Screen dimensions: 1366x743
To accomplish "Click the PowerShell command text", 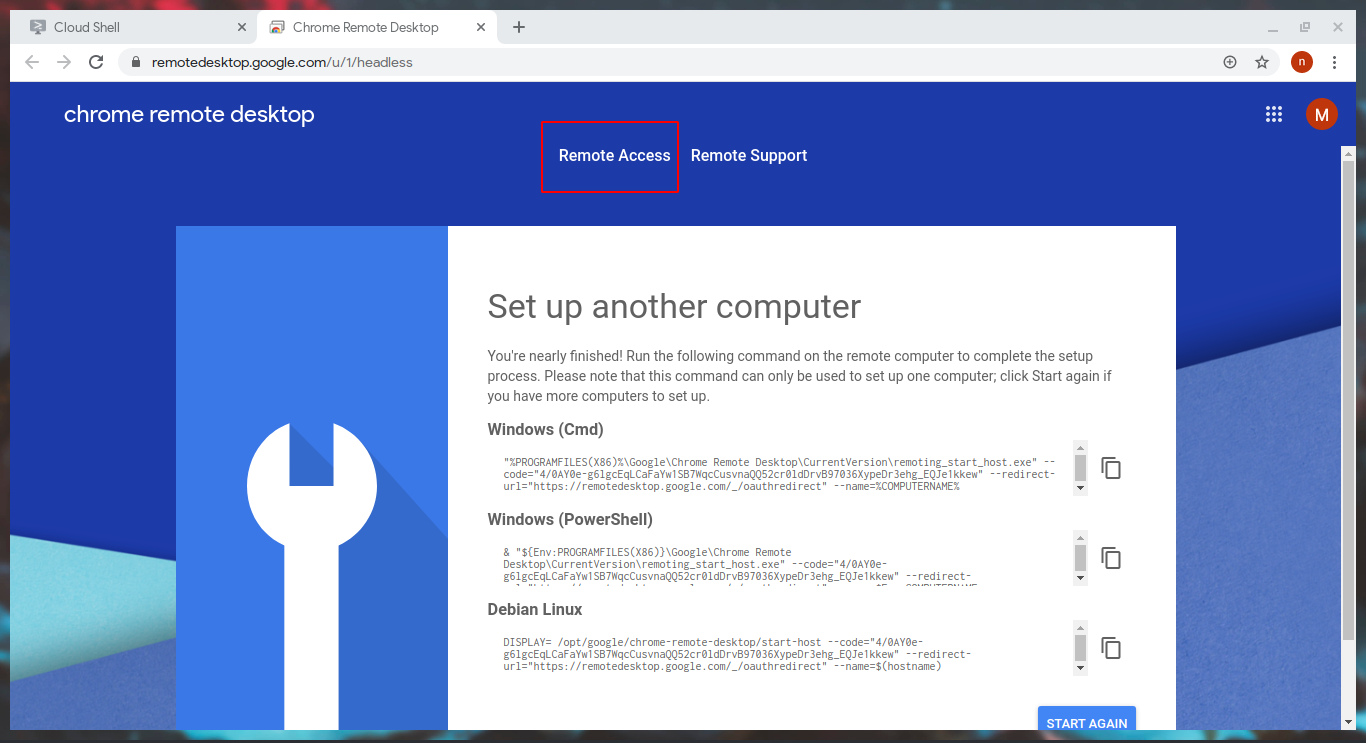I will coord(740,565).
